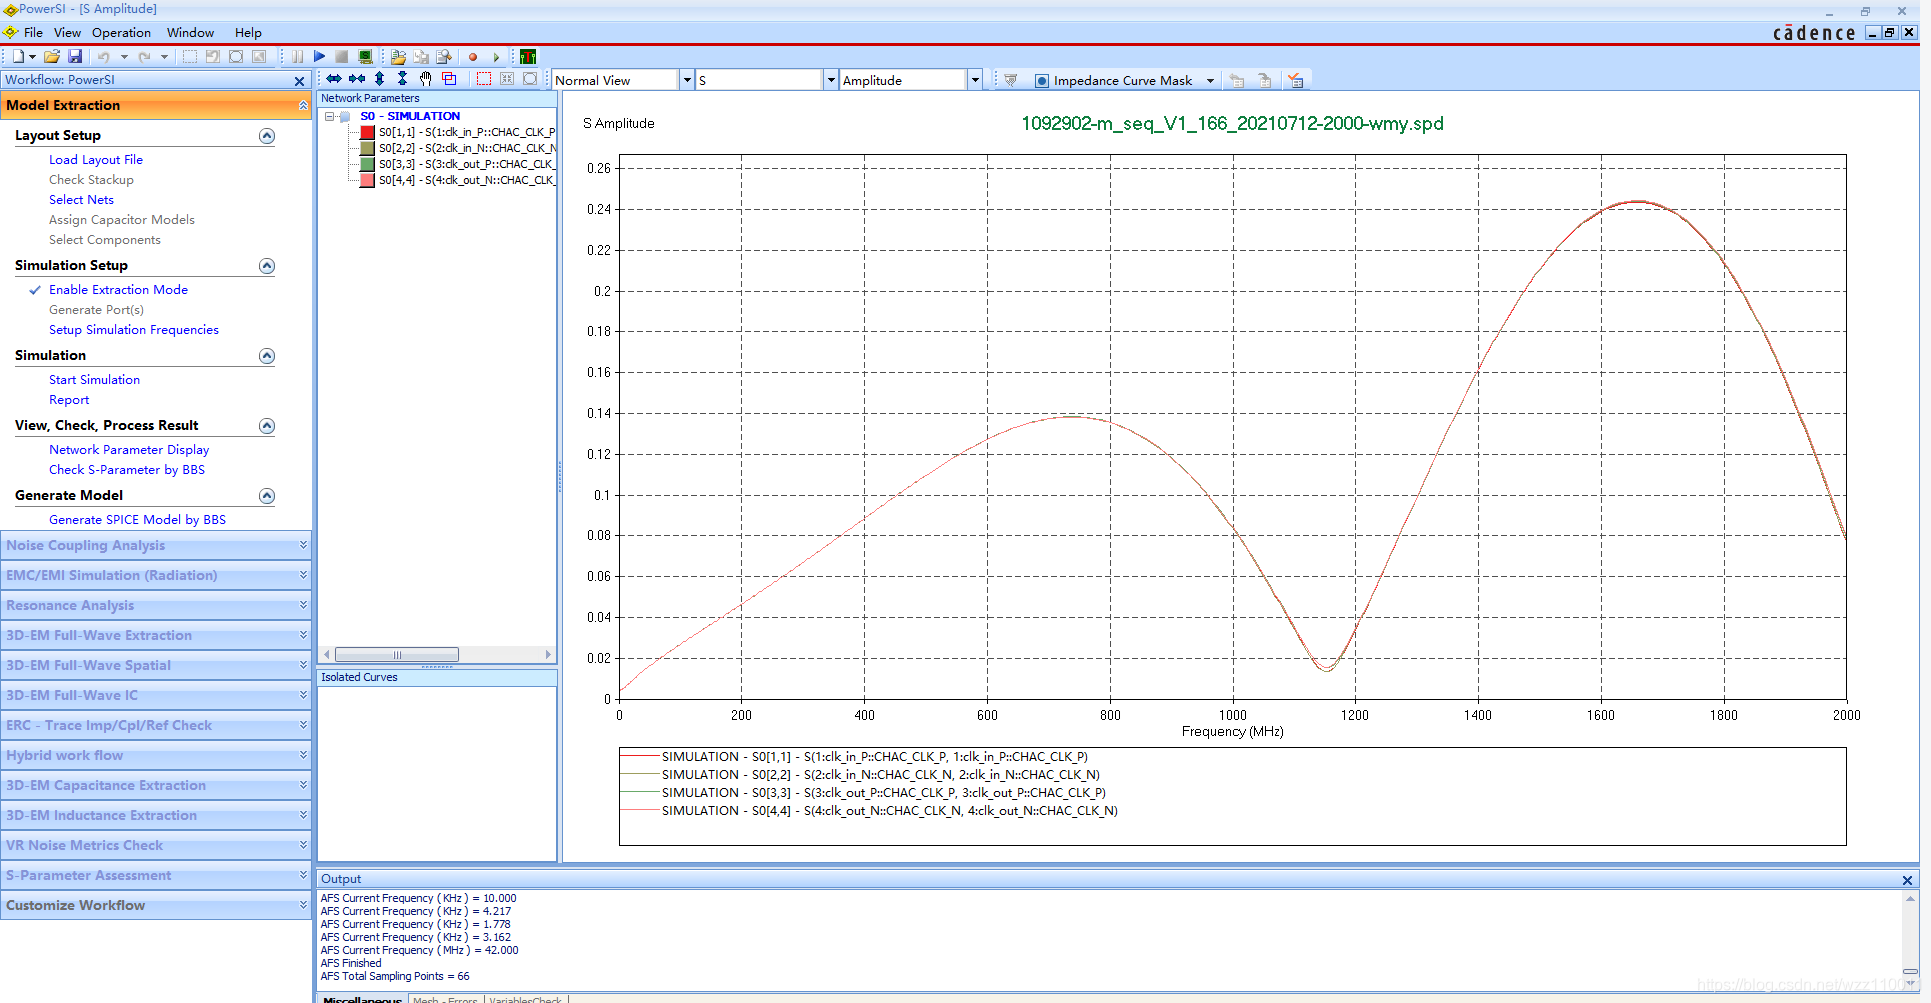Open the Help menu
Screen dimensions: 1931x1003
tap(248, 33)
